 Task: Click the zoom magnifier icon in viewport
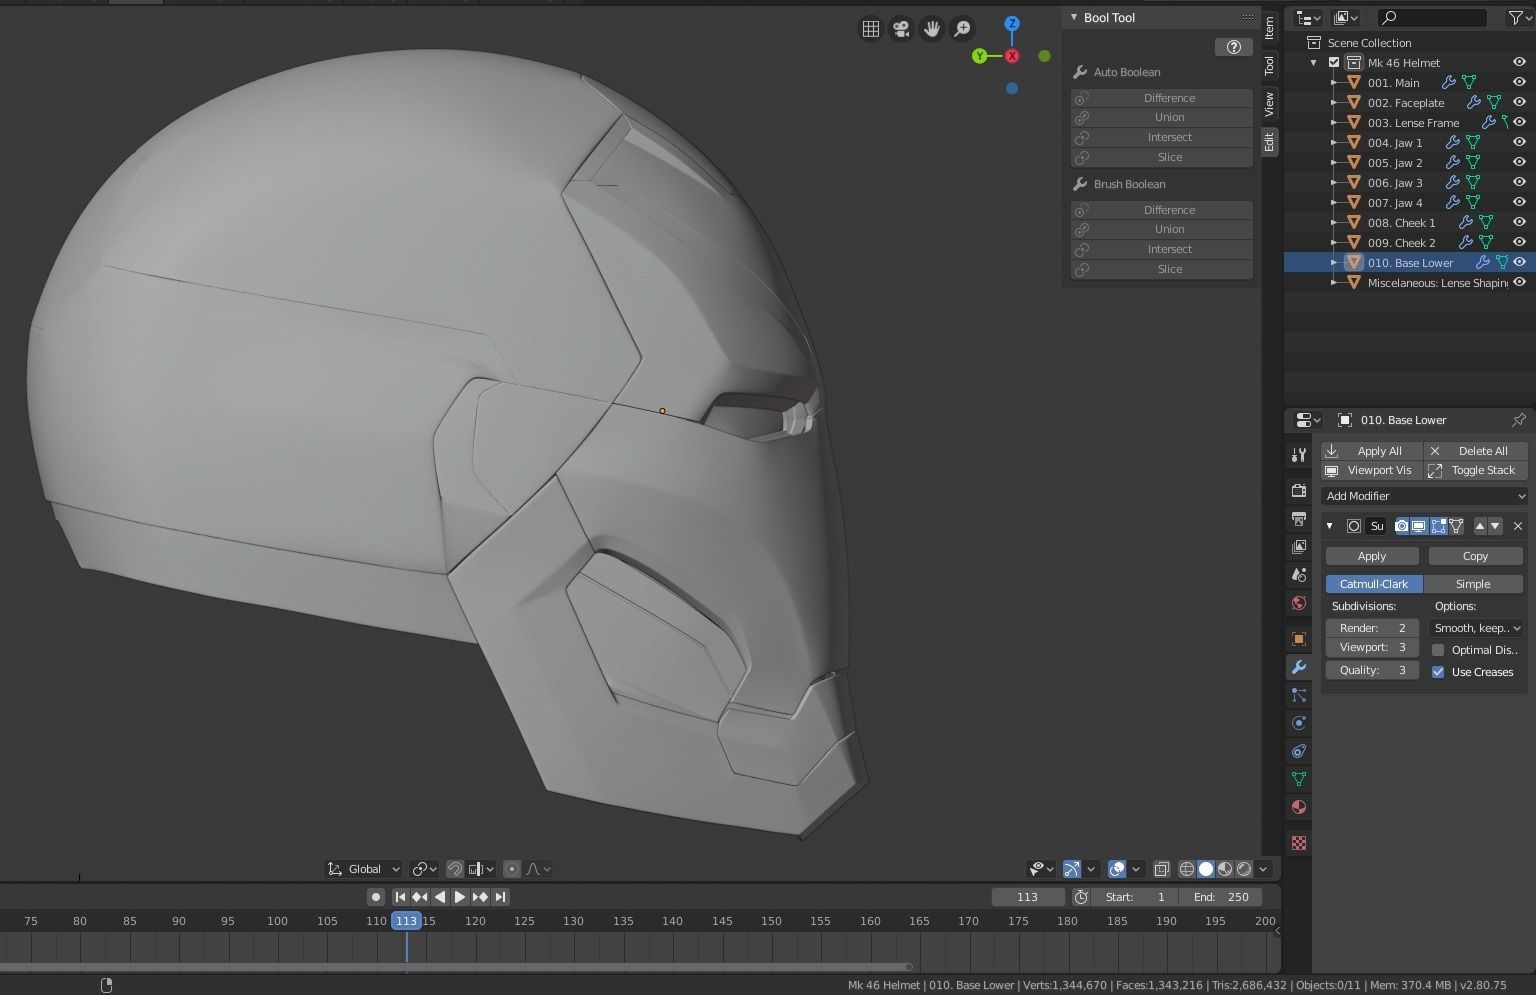pyautogui.click(x=962, y=29)
